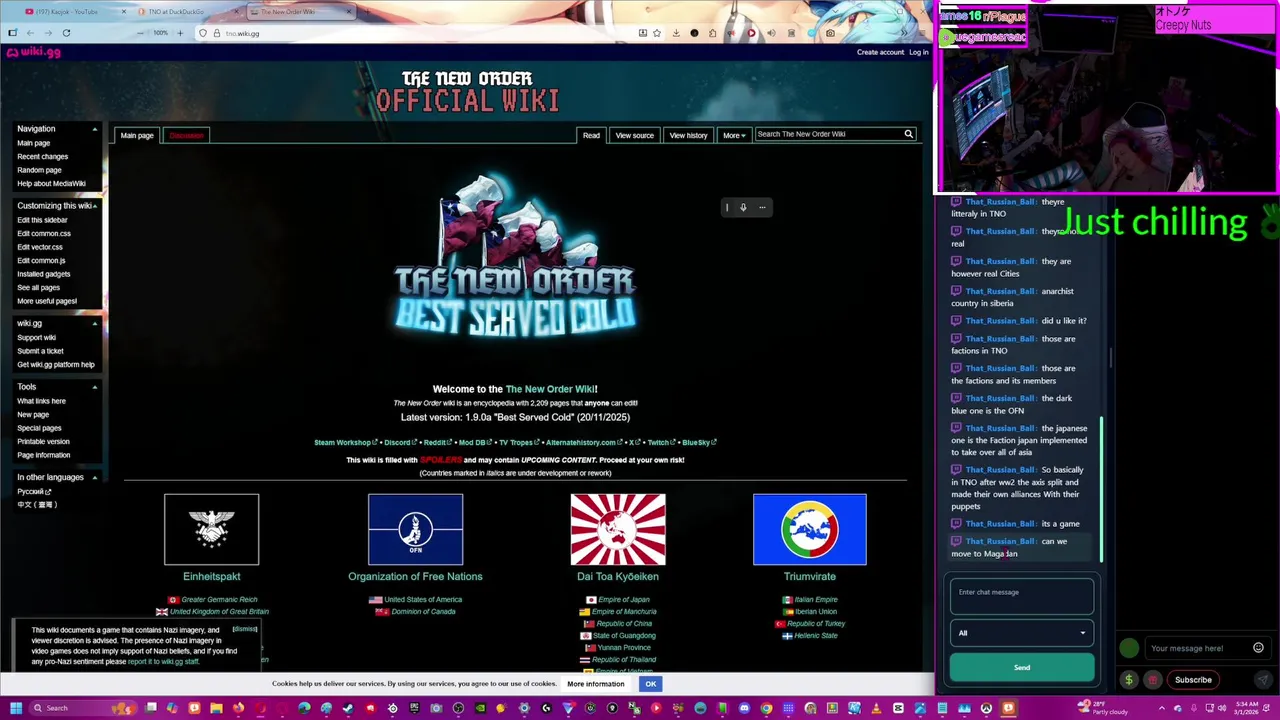
Task: Open Einheitspakt flag image
Action: click(211, 529)
